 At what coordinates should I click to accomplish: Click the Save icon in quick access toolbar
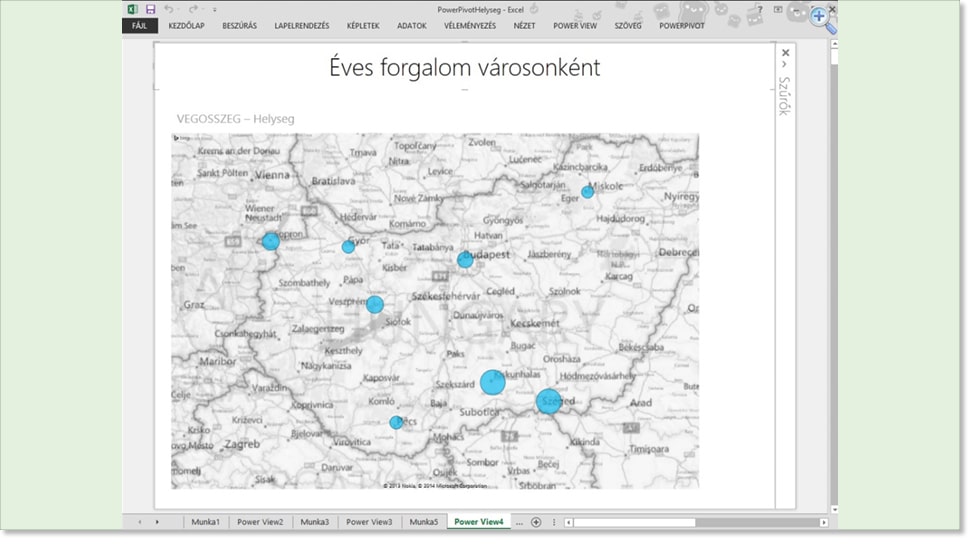[x=150, y=9]
